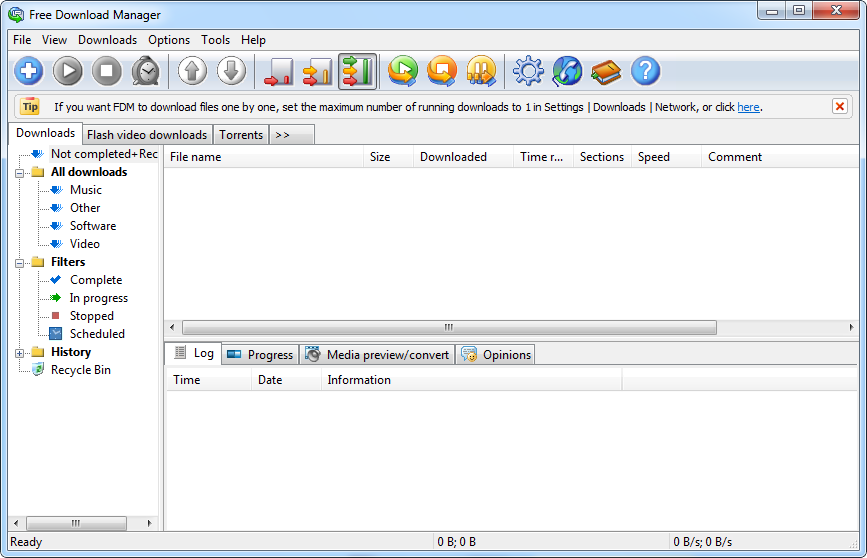Open the Tools menu

coord(215,40)
